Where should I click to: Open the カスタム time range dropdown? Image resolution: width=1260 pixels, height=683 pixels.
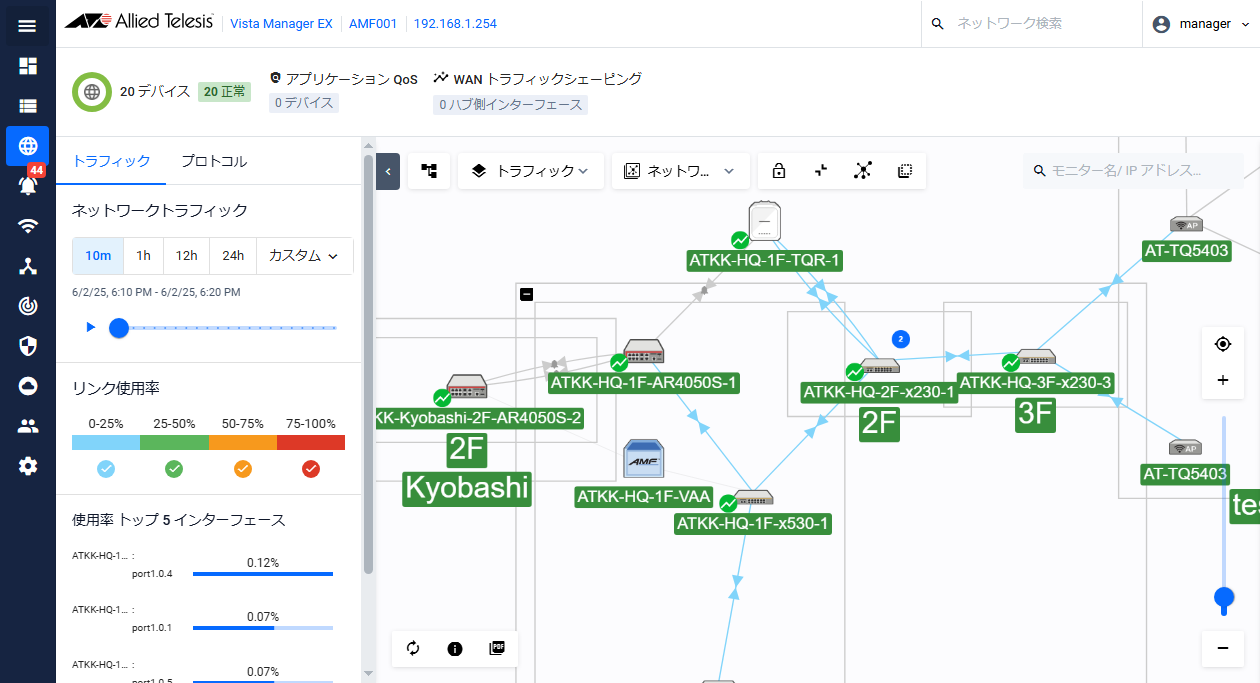tap(304, 256)
